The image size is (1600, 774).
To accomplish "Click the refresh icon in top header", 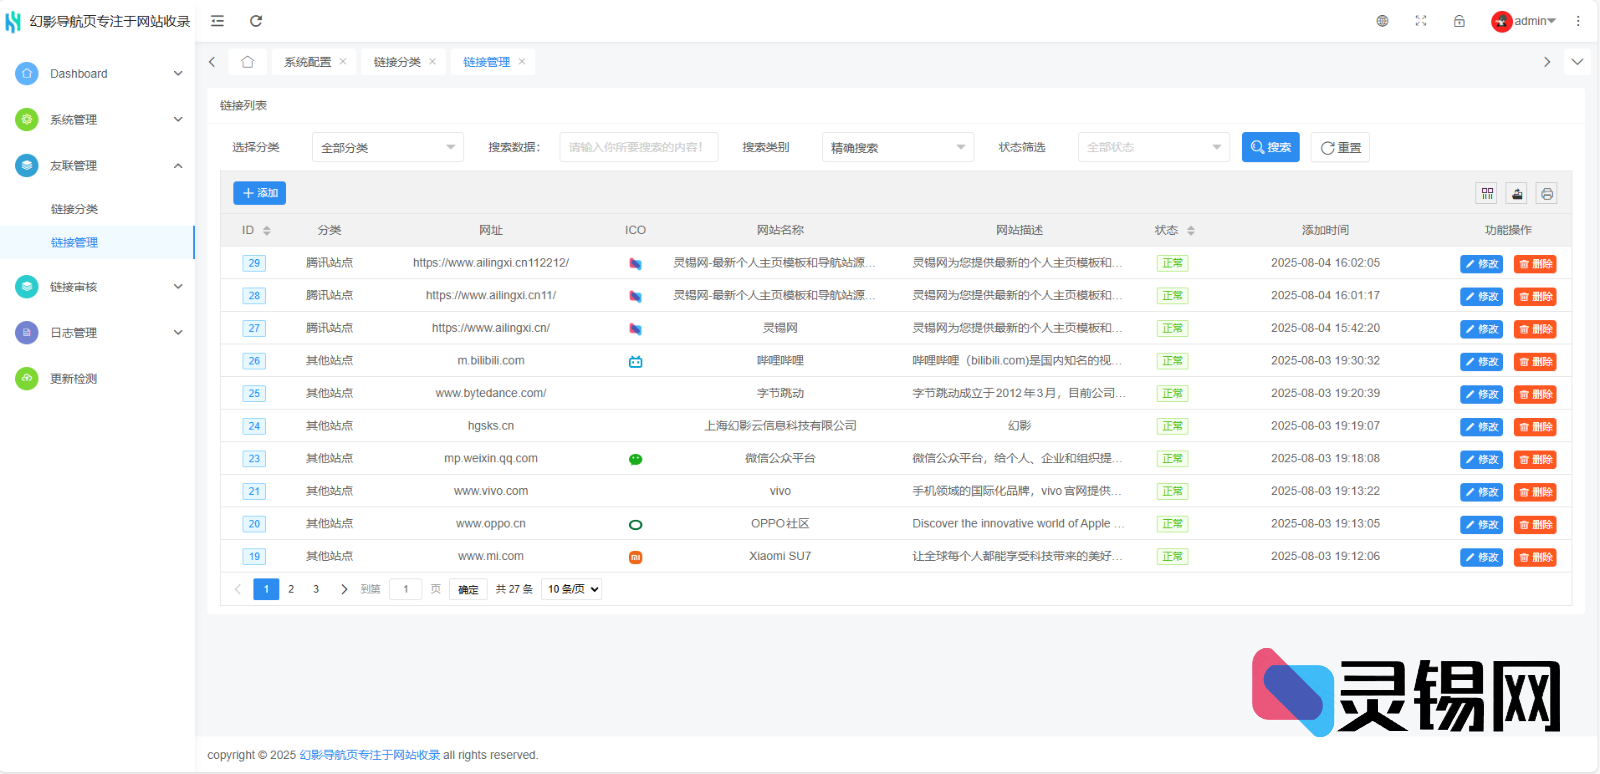I will point(256,21).
